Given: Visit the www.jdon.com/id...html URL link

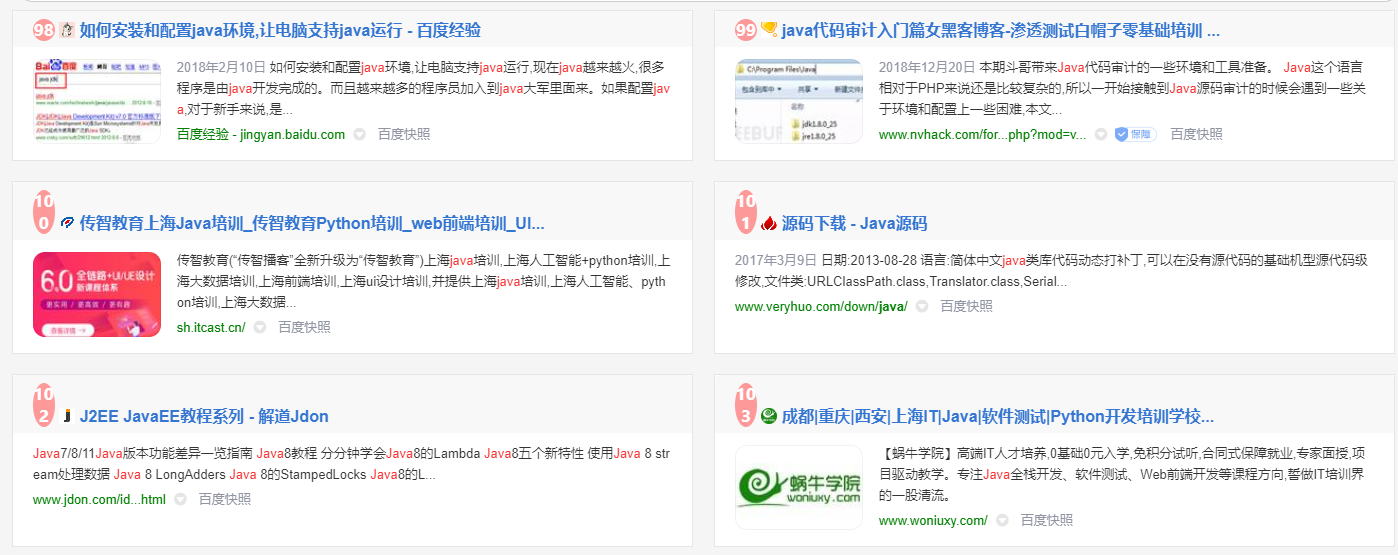Looking at the screenshot, I should (x=99, y=499).
